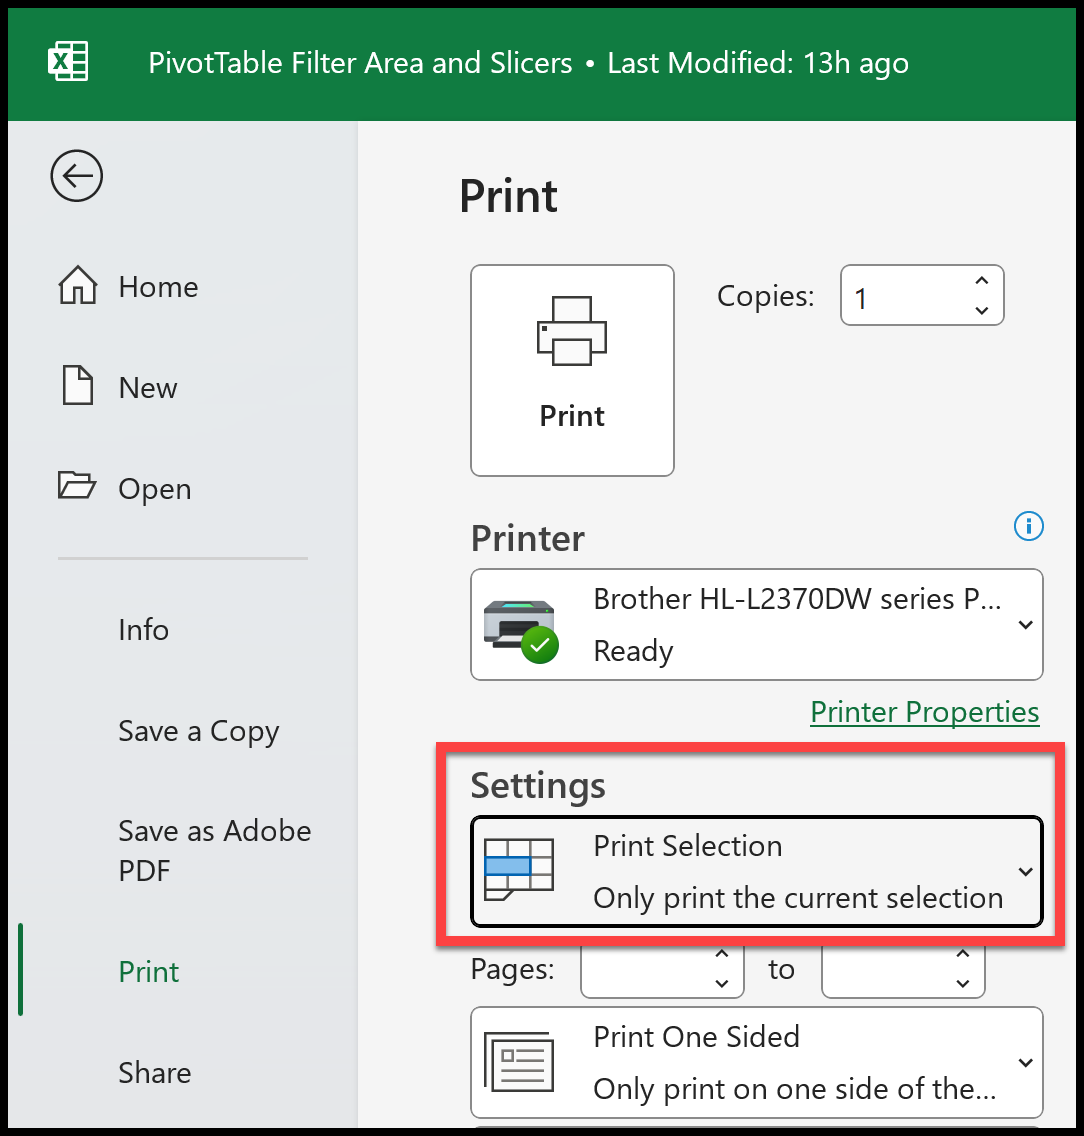Go to the Share section

154,1072
